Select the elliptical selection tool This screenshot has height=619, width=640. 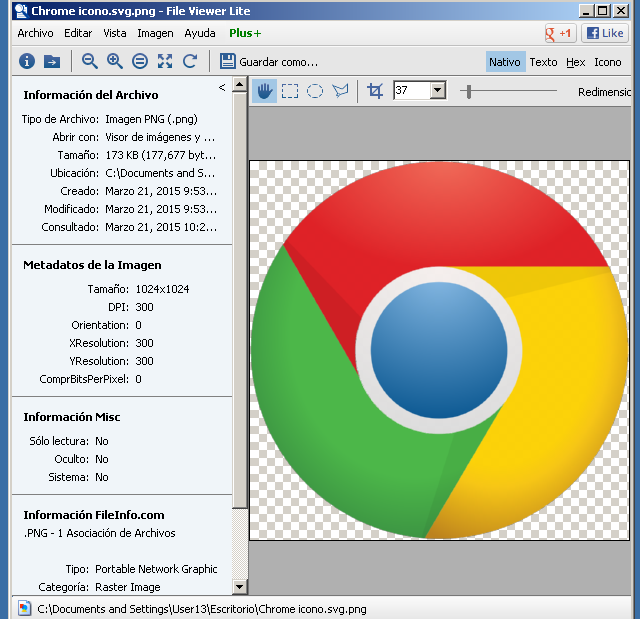(x=315, y=91)
